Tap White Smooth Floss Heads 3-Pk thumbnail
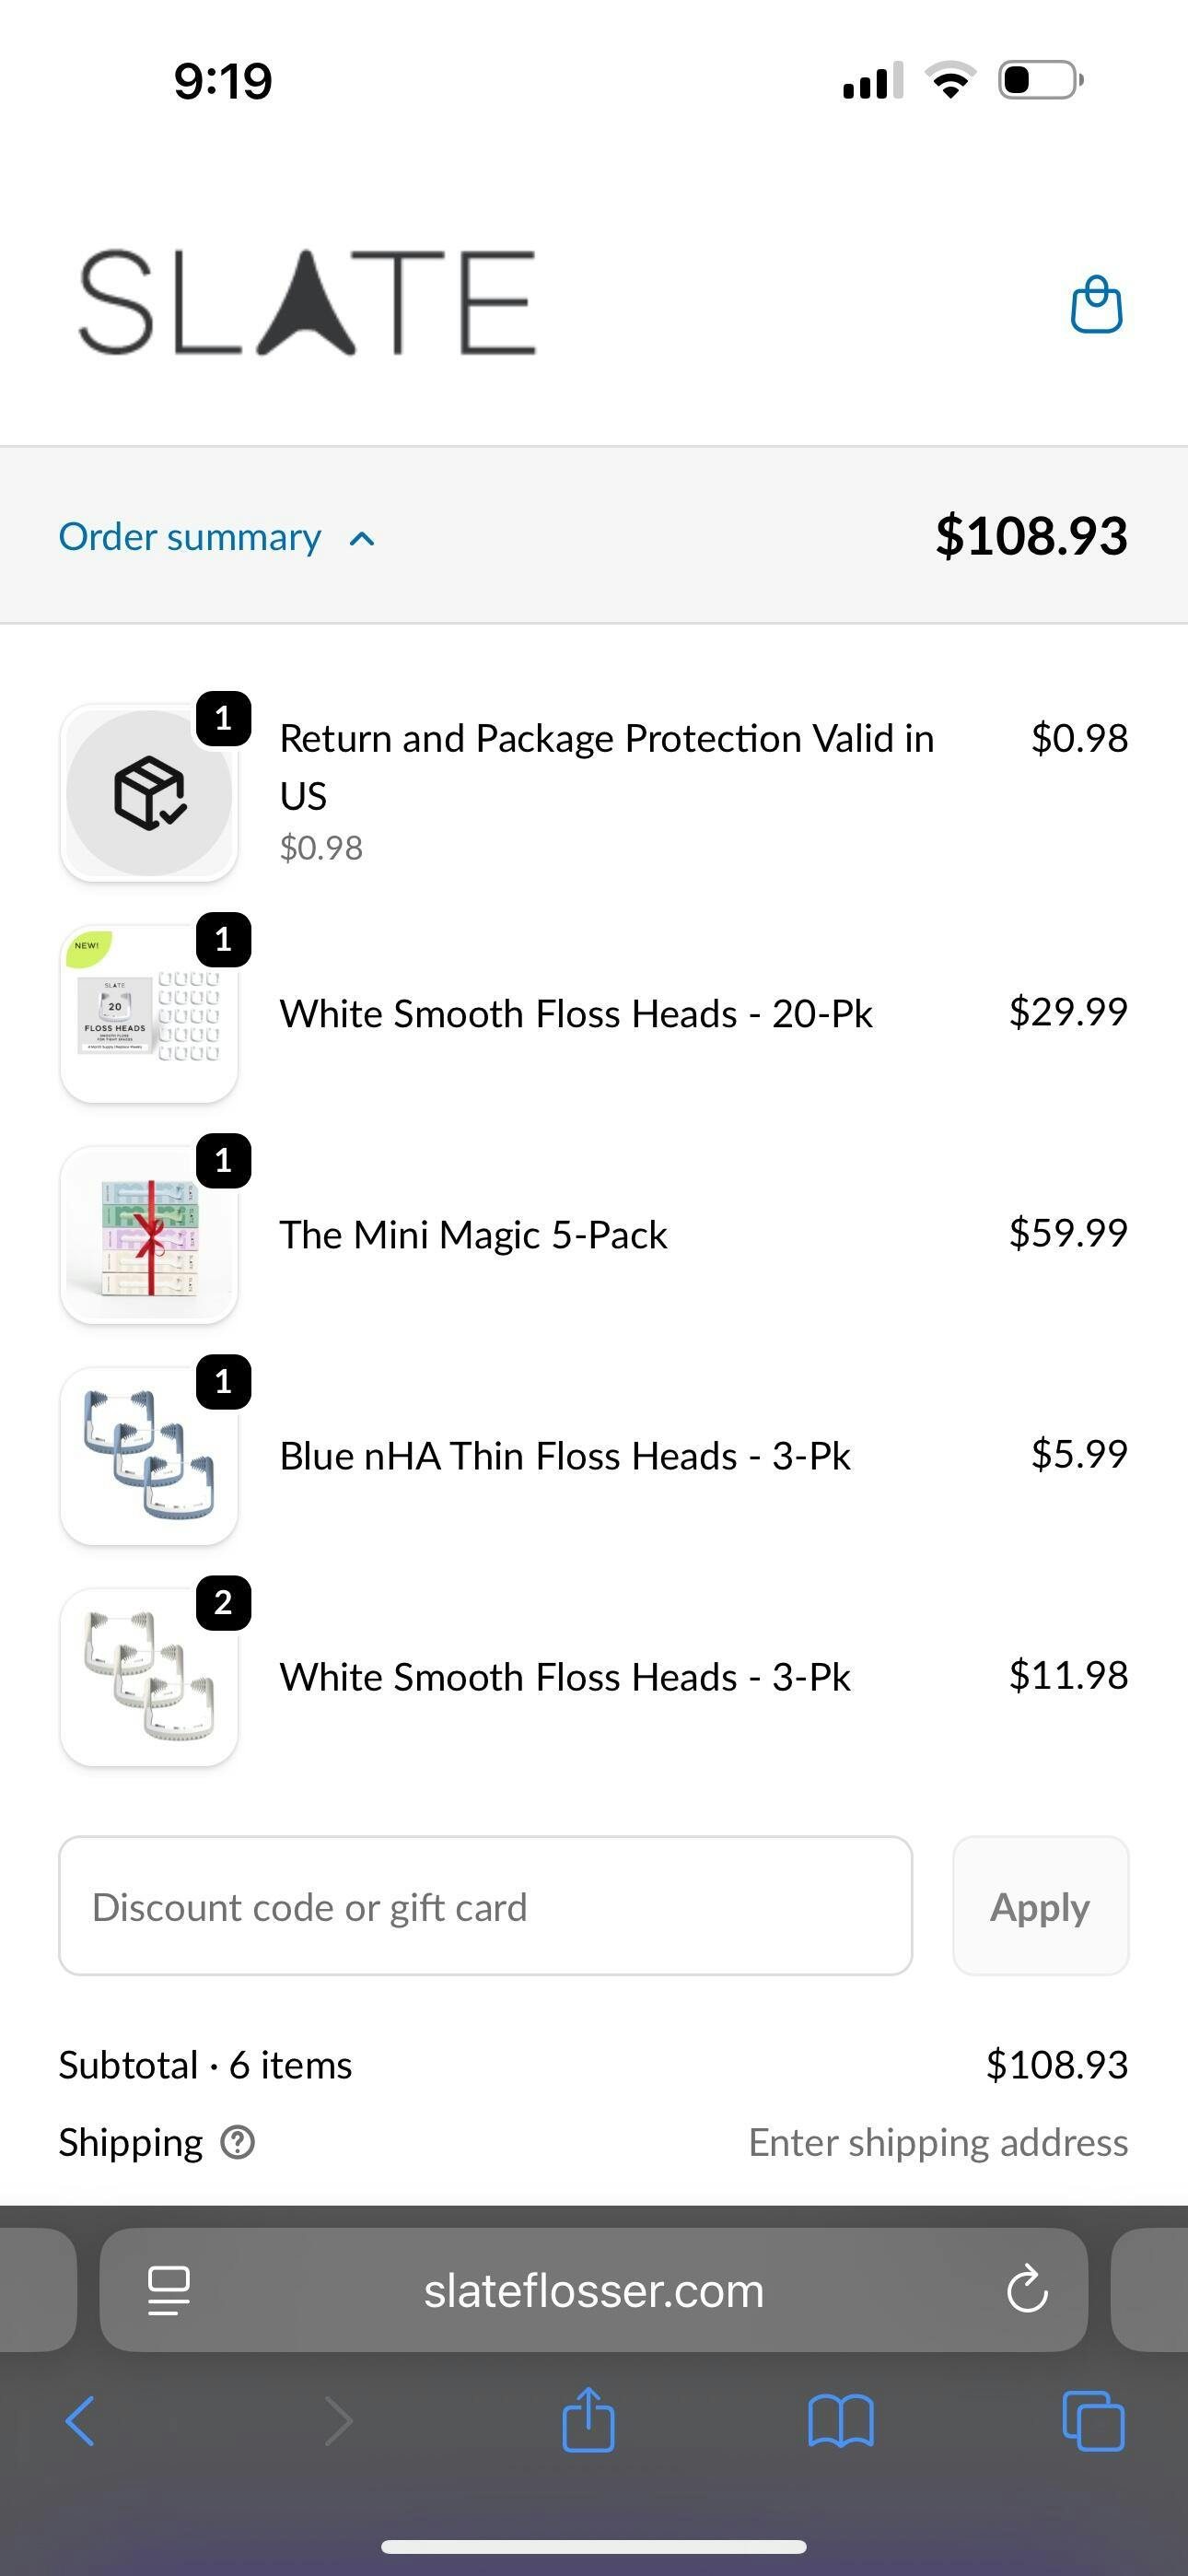This screenshot has width=1188, height=2576. pyautogui.click(x=149, y=1677)
